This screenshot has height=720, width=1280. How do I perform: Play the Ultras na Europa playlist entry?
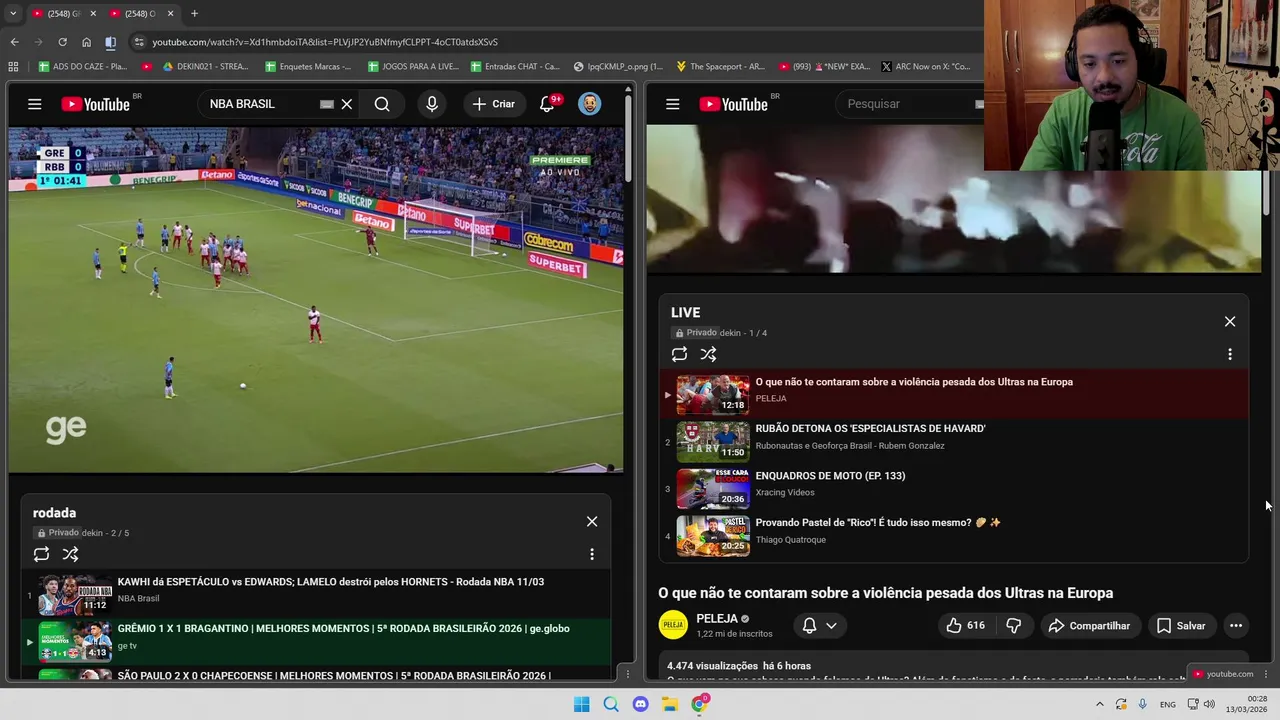pyautogui.click(x=954, y=394)
